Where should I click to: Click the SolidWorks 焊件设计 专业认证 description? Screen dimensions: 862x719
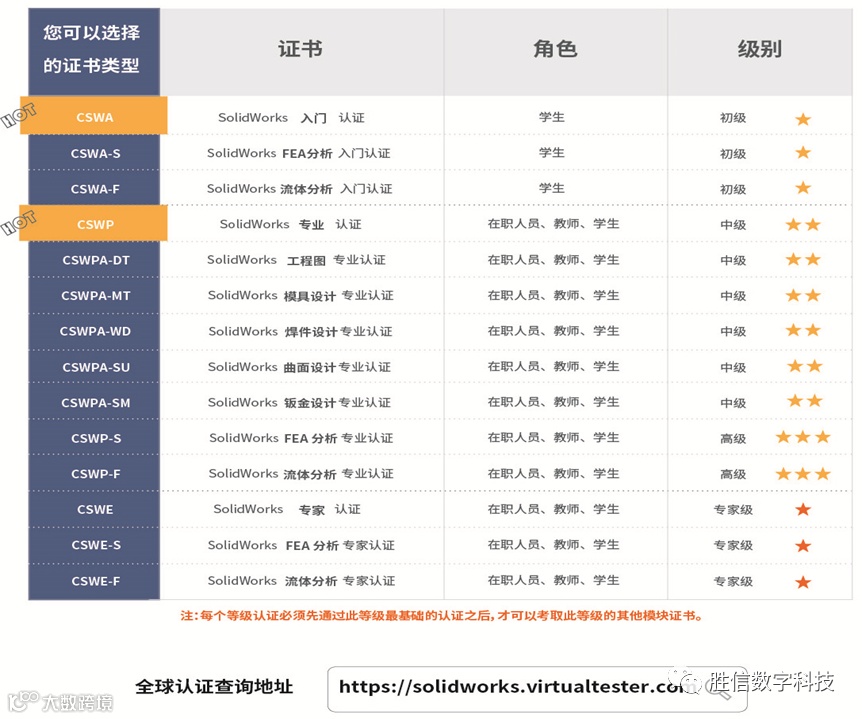click(x=301, y=331)
